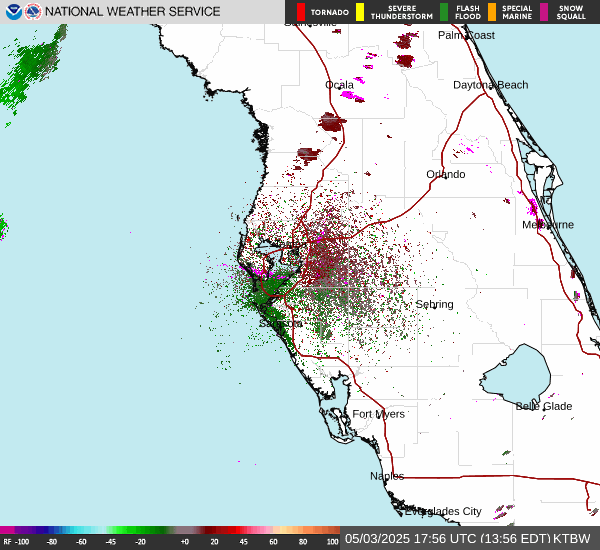Viewport: 600px width, 550px height.
Task: Click the "100" value at the scale's right end
Action: [x=333, y=542]
